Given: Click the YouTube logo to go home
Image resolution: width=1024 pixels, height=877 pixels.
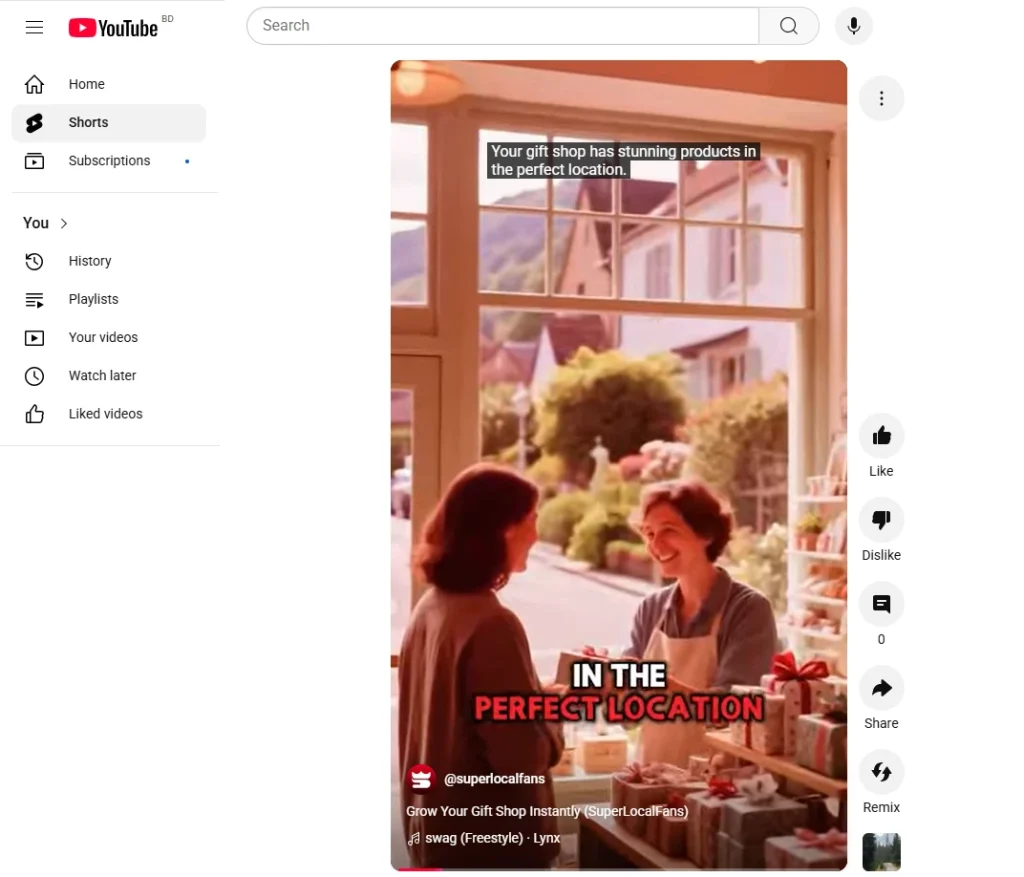Looking at the screenshot, I should pos(113,27).
